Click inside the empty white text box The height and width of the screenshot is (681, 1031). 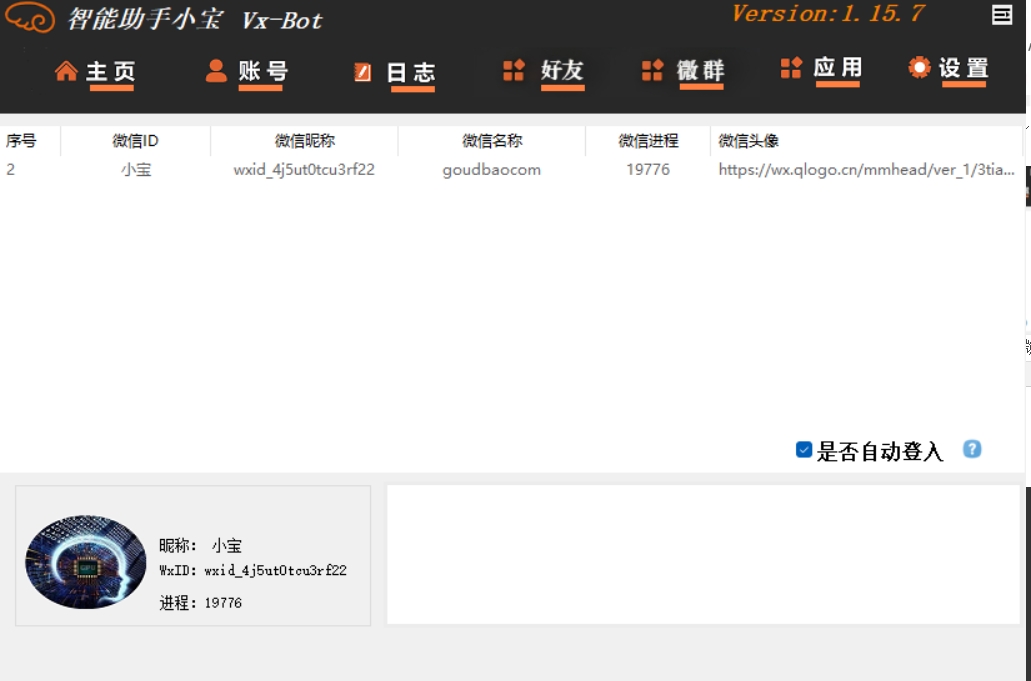pyautogui.click(x=703, y=555)
